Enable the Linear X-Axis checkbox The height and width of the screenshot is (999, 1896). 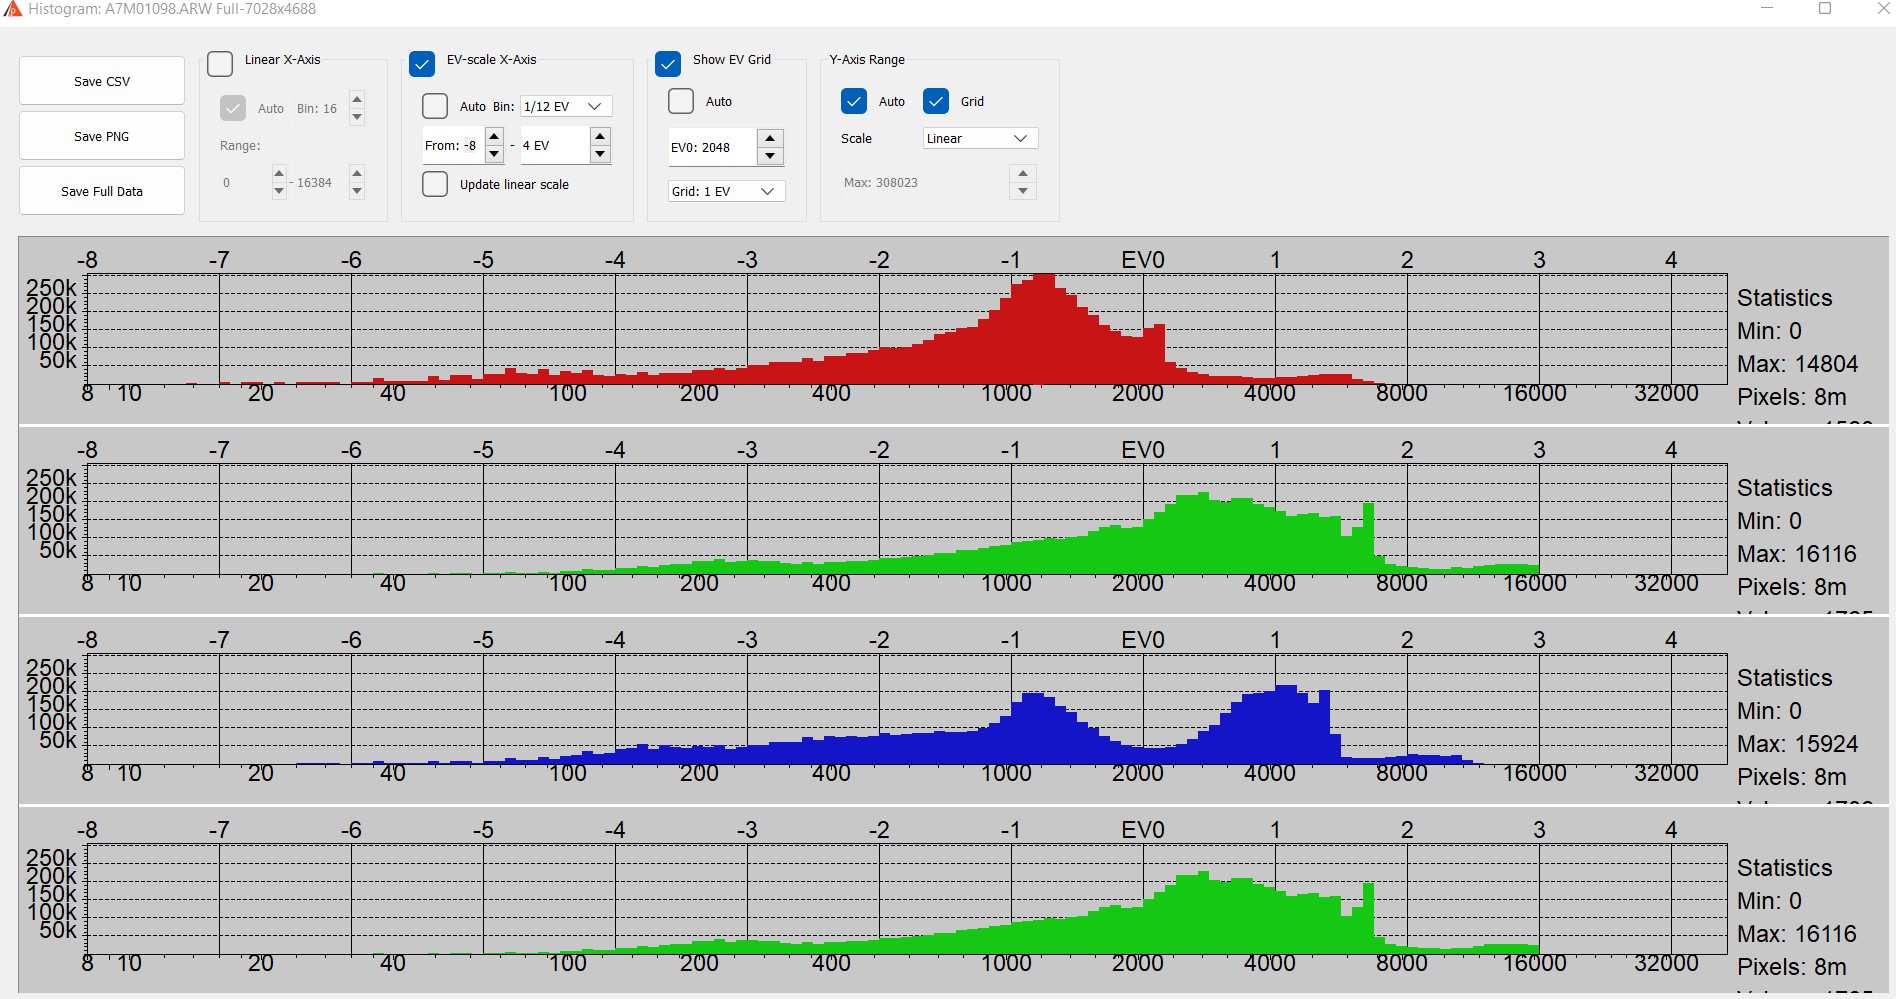220,64
